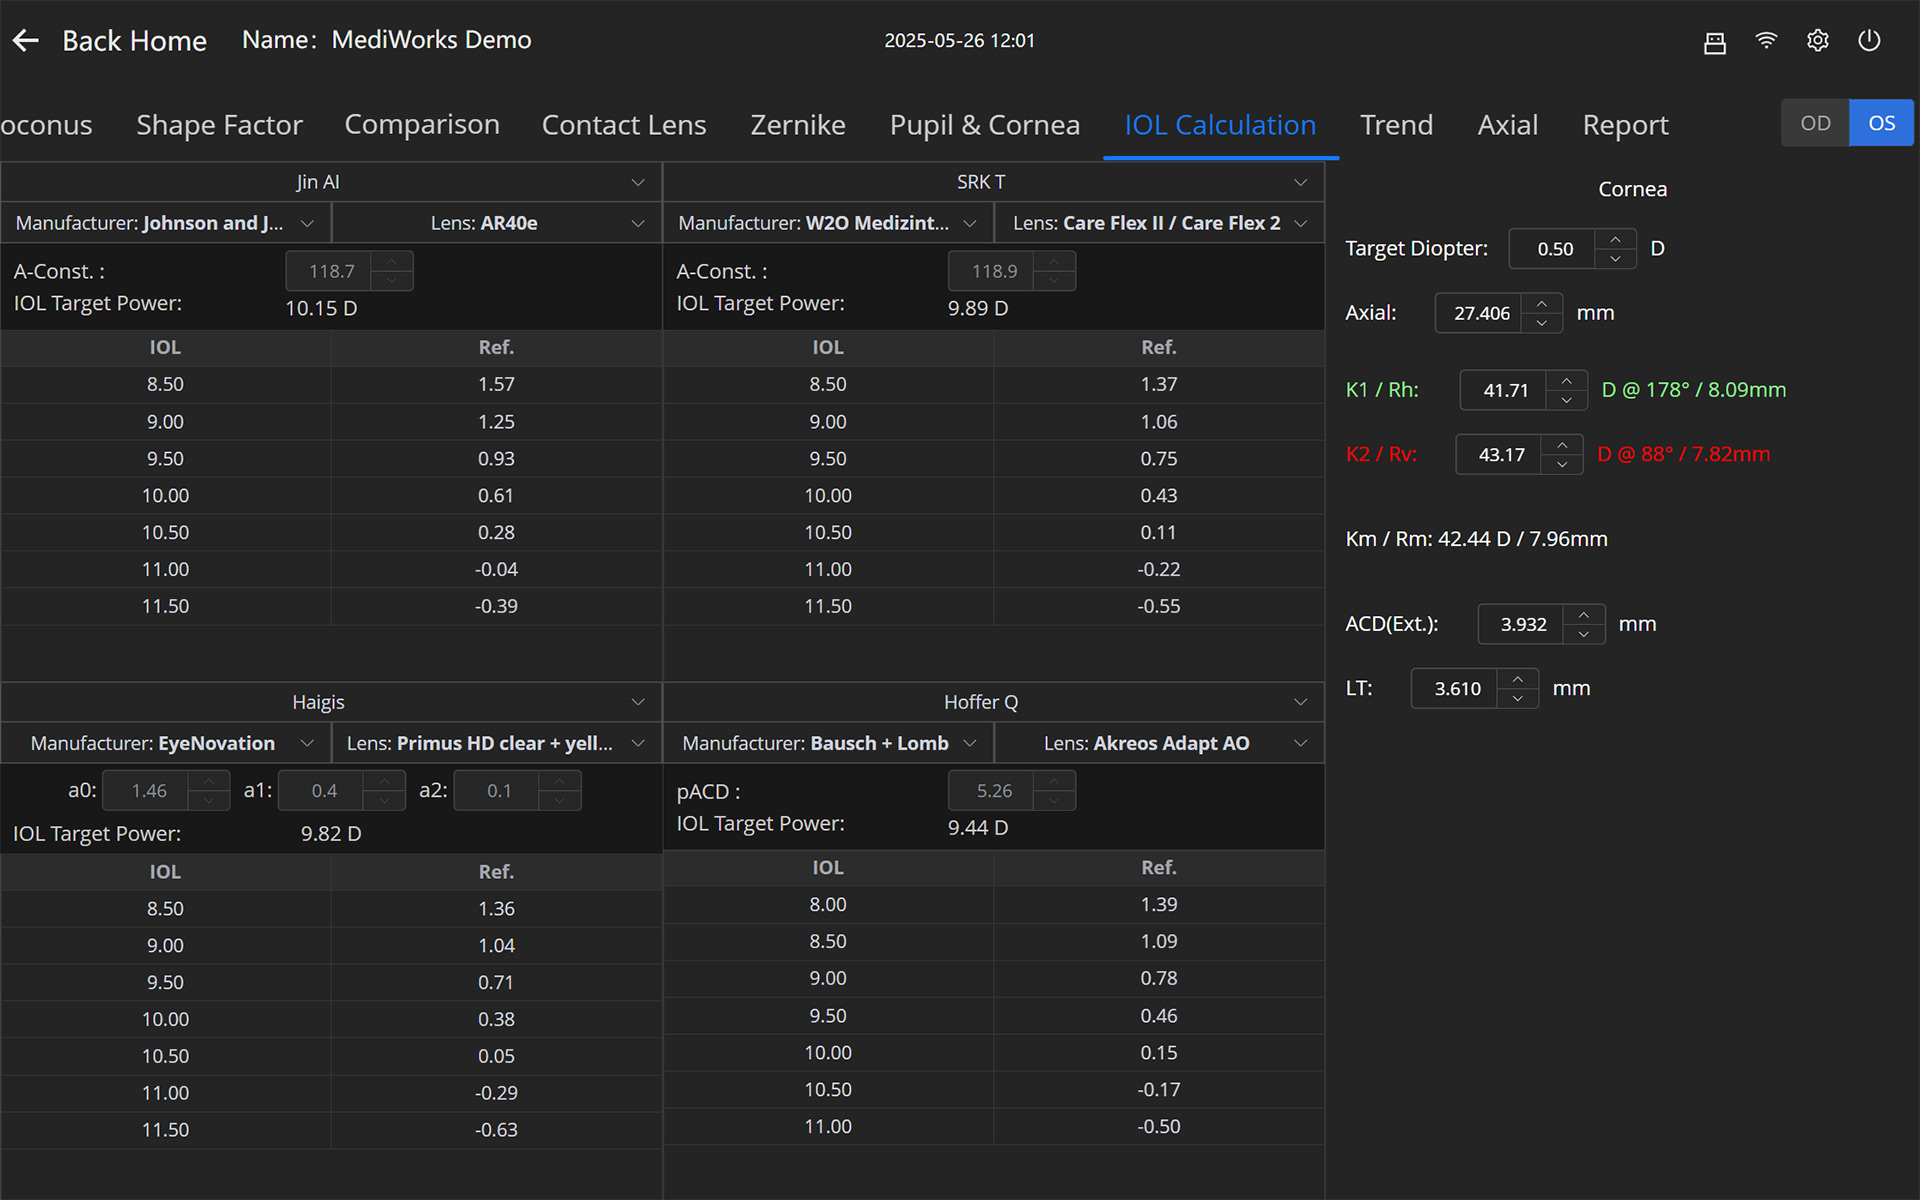Click the pACD 5.26 field
This screenshot has height=1200, width=1920.
pyautogui.click(x=993, y=791)
